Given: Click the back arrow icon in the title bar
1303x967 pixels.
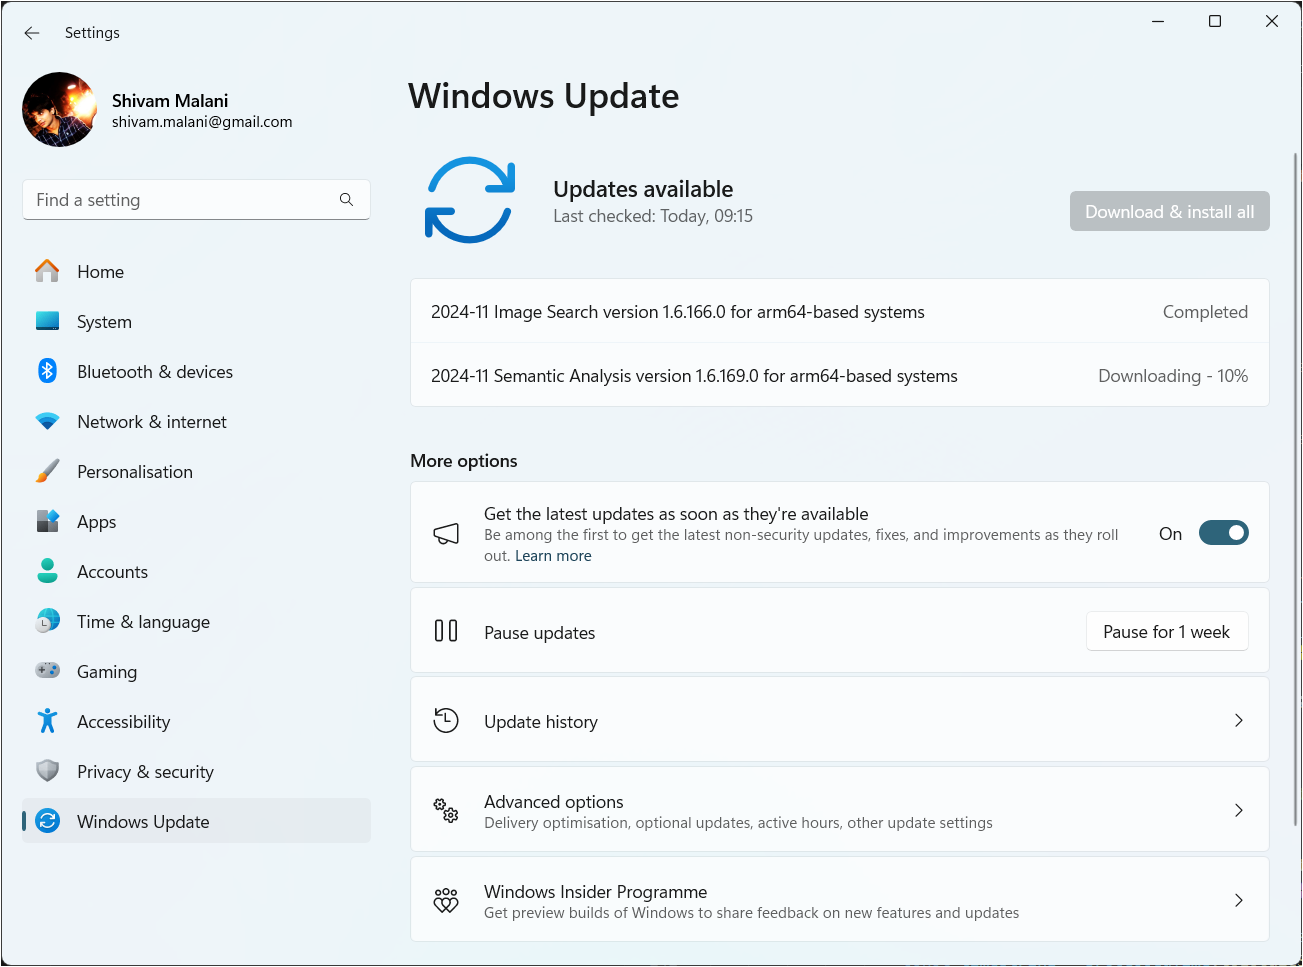Looking at the screenshot, I should click(32, 33).
